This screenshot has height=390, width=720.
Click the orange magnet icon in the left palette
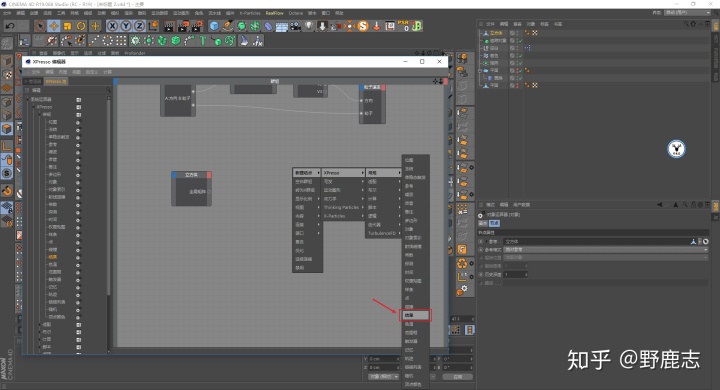coord(7,190)
